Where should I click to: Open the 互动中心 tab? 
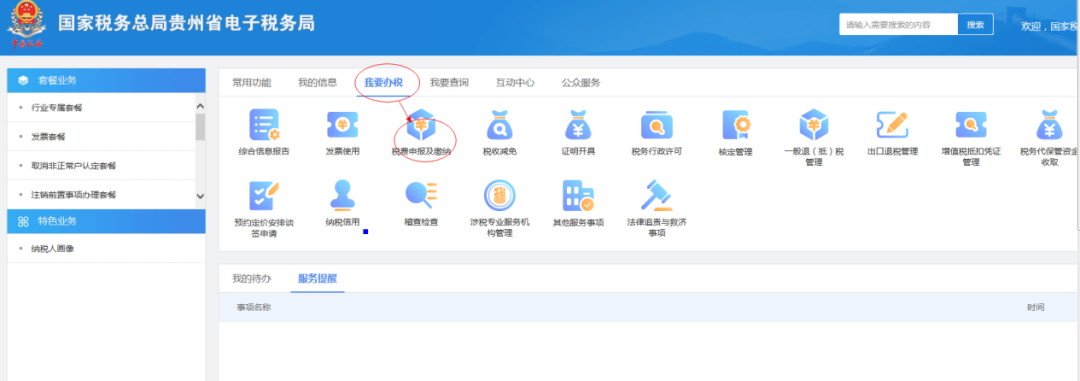(515, 83)
